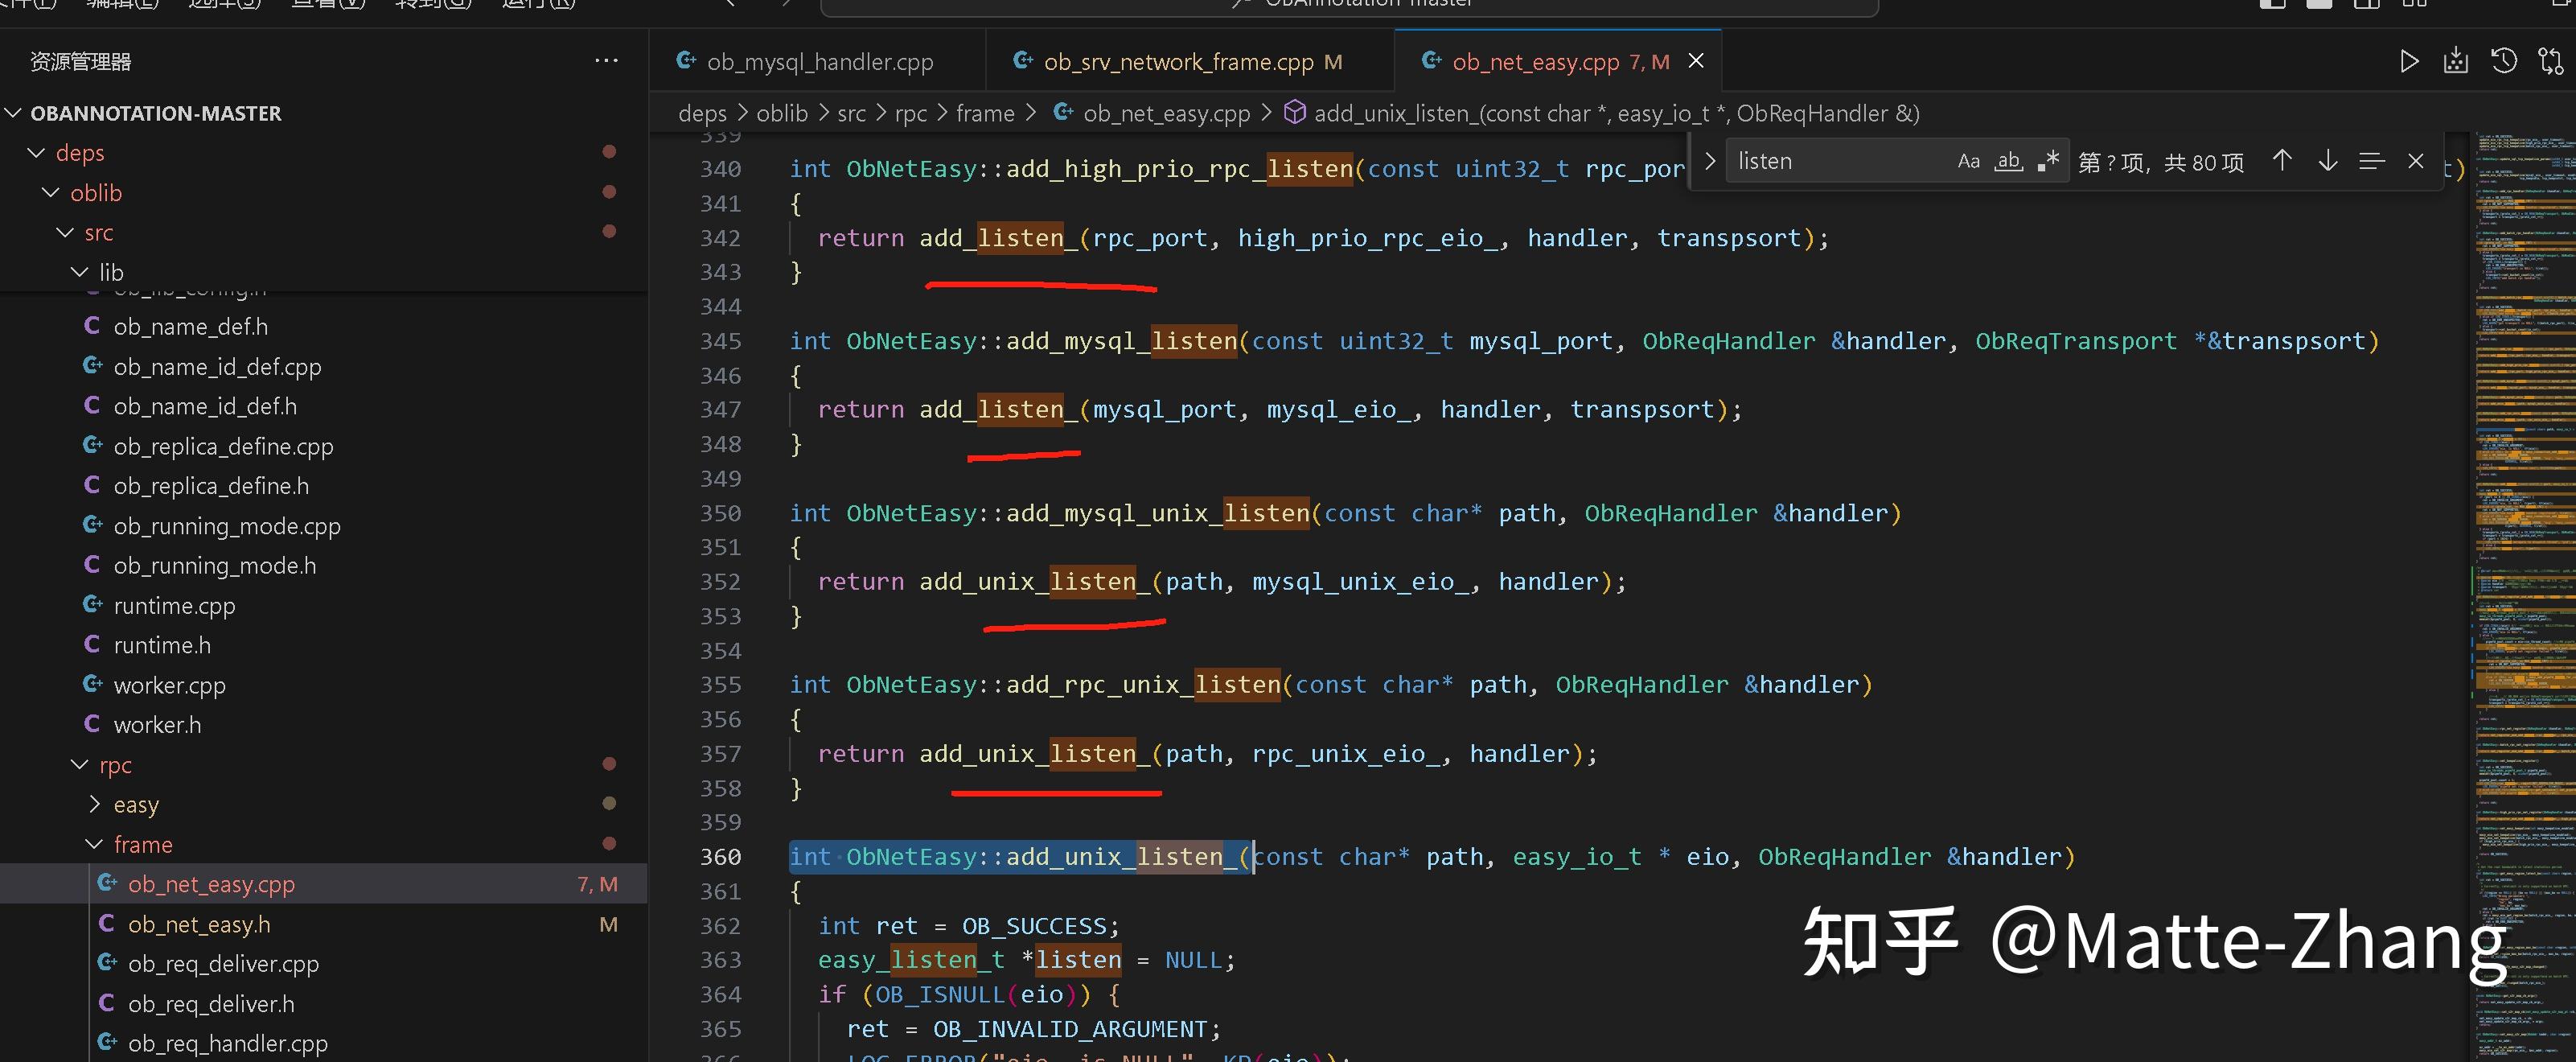The width and height of the screenshot is (2576, 1062).
Task: Click frame segment in breadcrumb path
Action: coord(984,114)
